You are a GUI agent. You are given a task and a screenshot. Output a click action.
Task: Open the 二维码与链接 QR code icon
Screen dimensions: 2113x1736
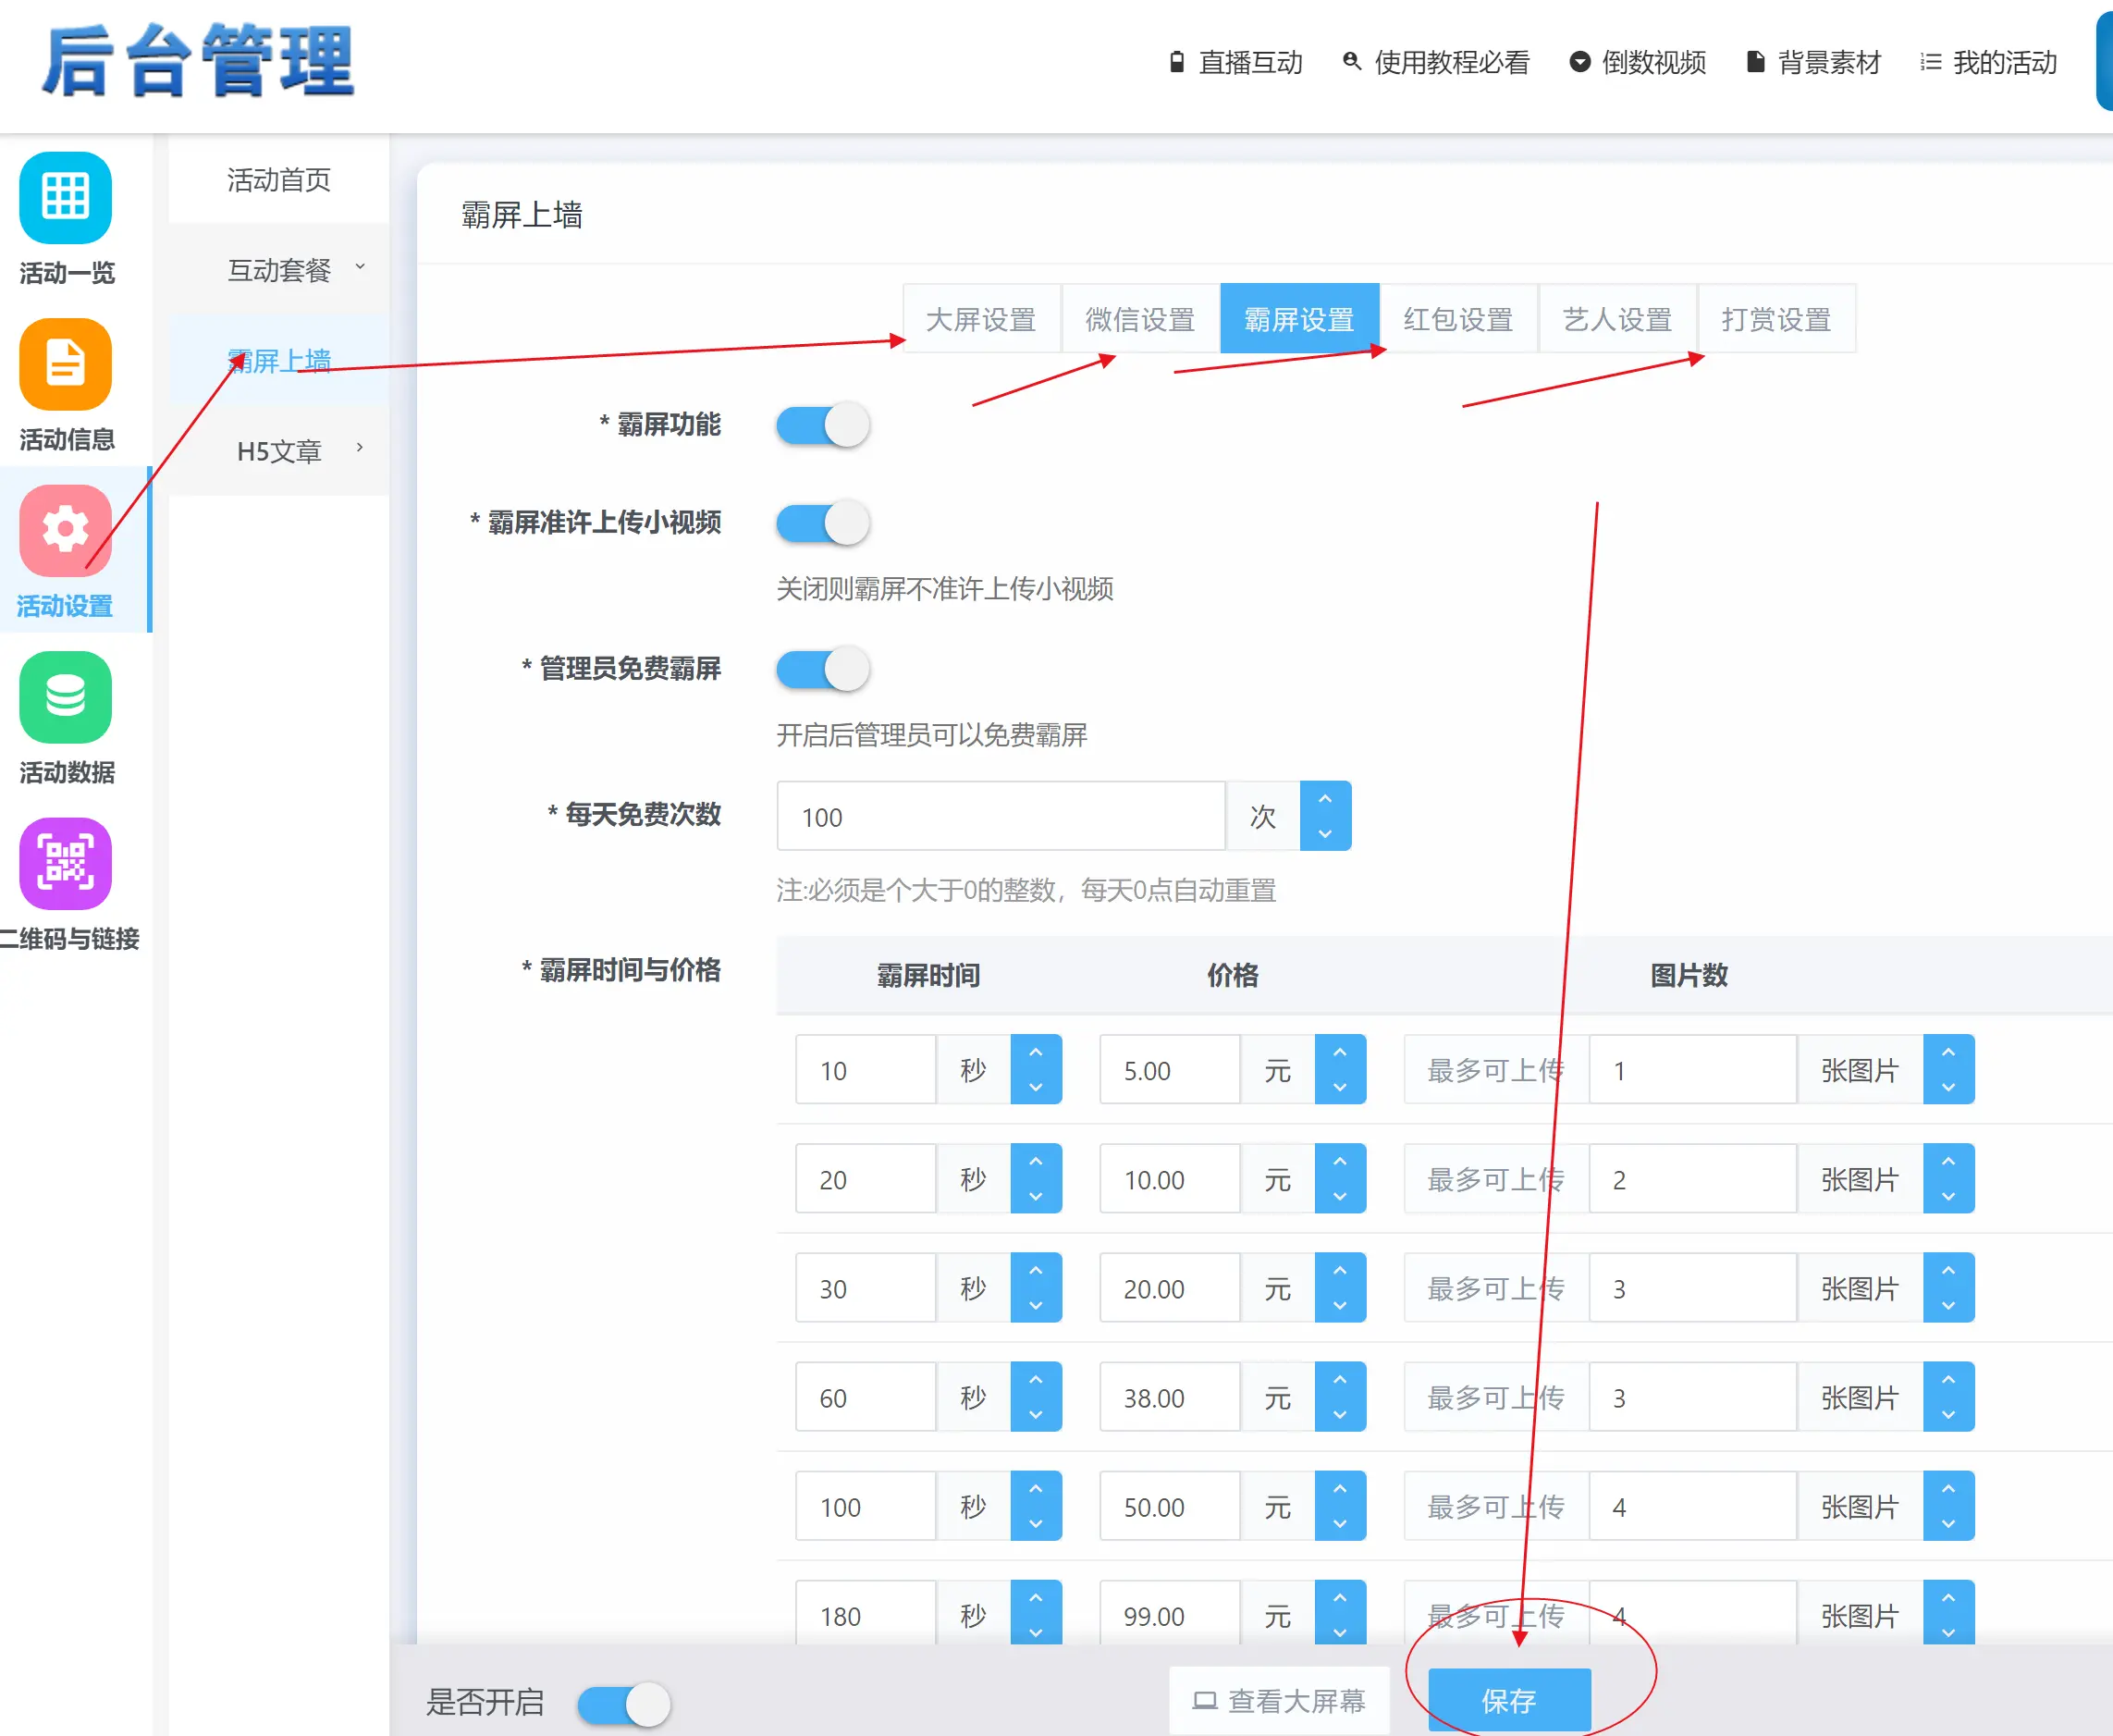coord(65,863)
